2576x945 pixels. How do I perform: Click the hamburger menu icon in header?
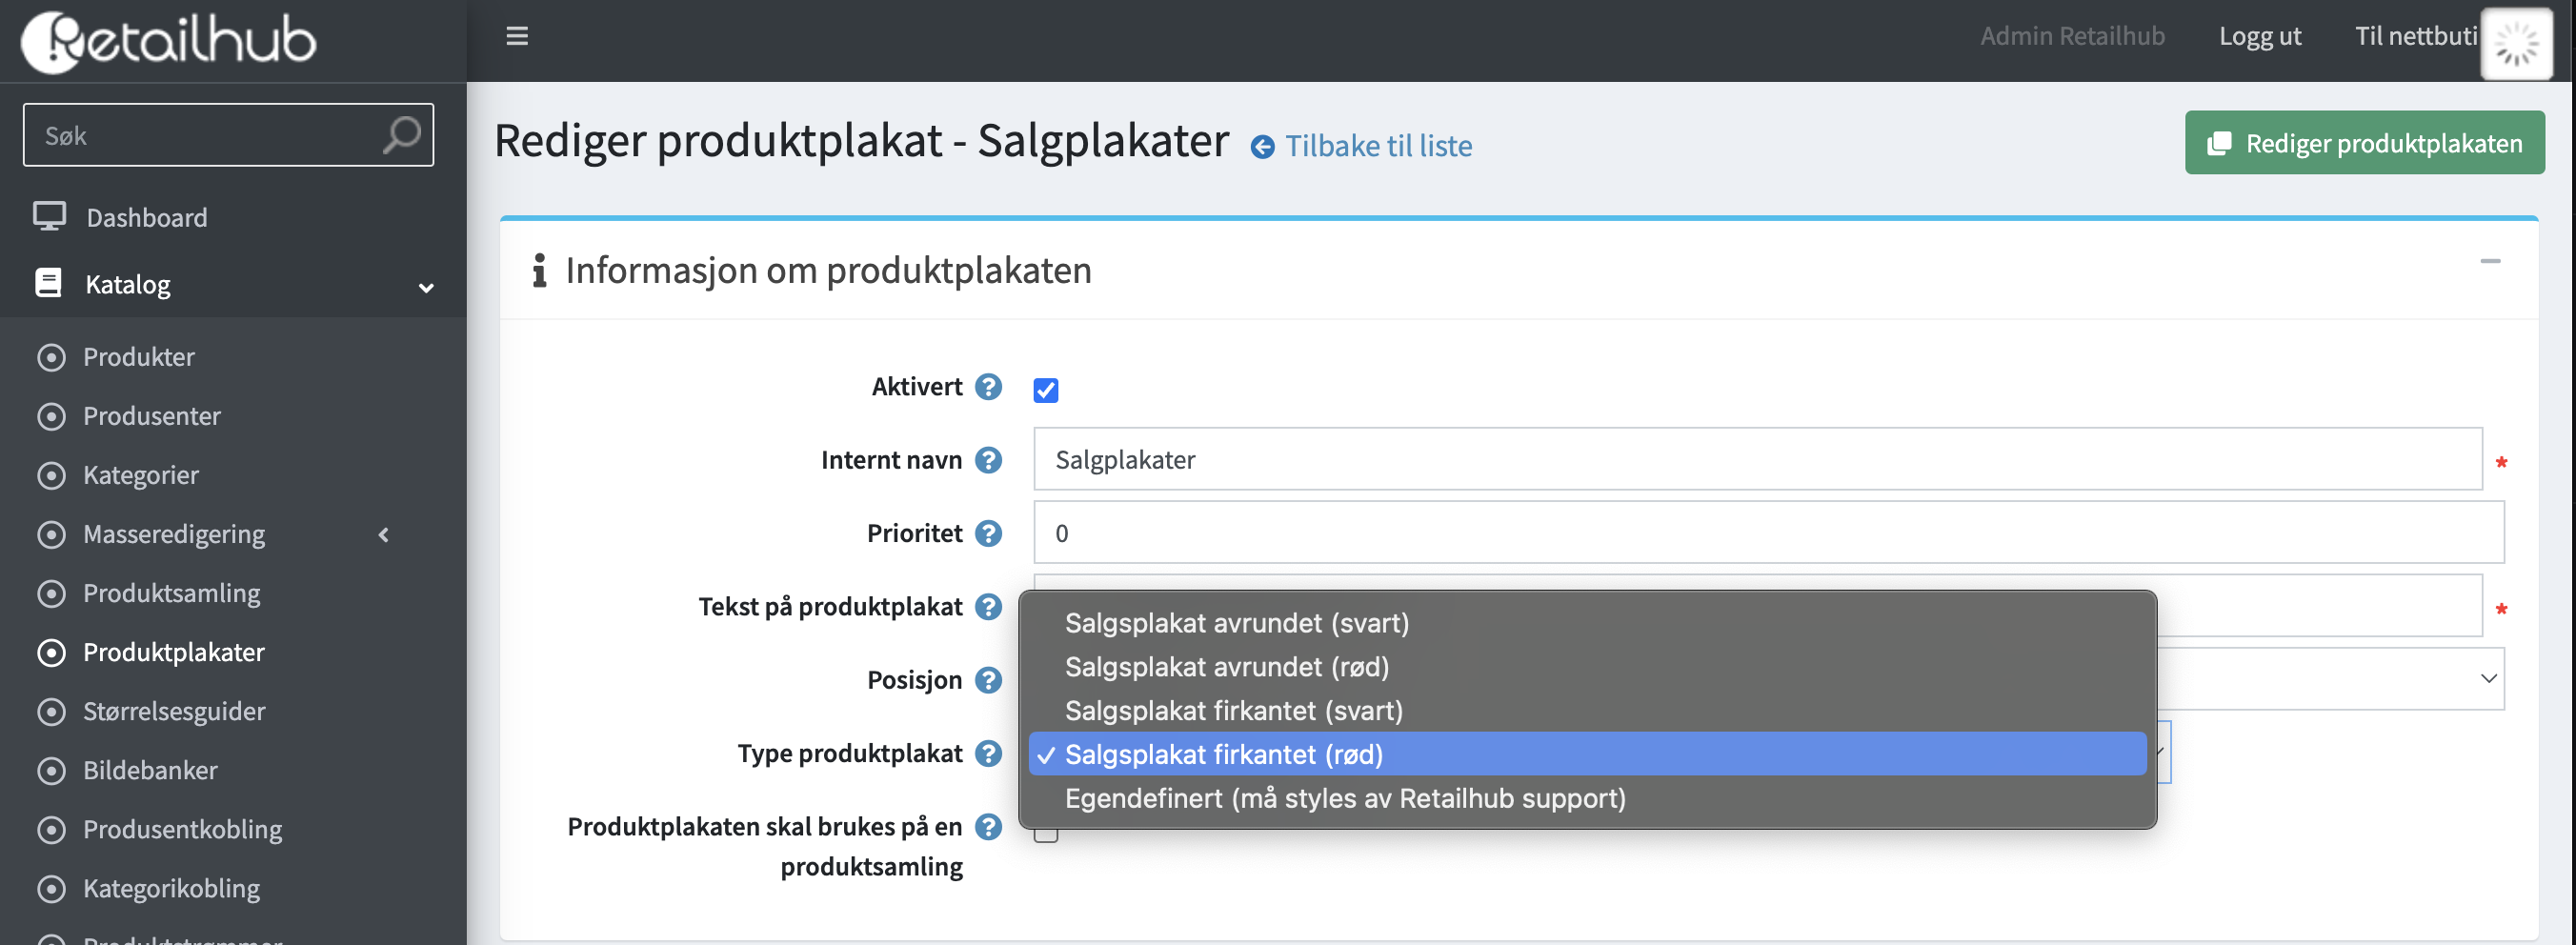tap(516, 36)
